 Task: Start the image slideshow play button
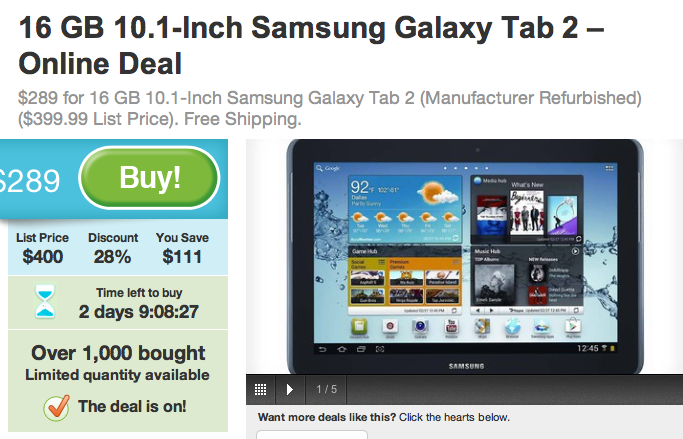290,389
